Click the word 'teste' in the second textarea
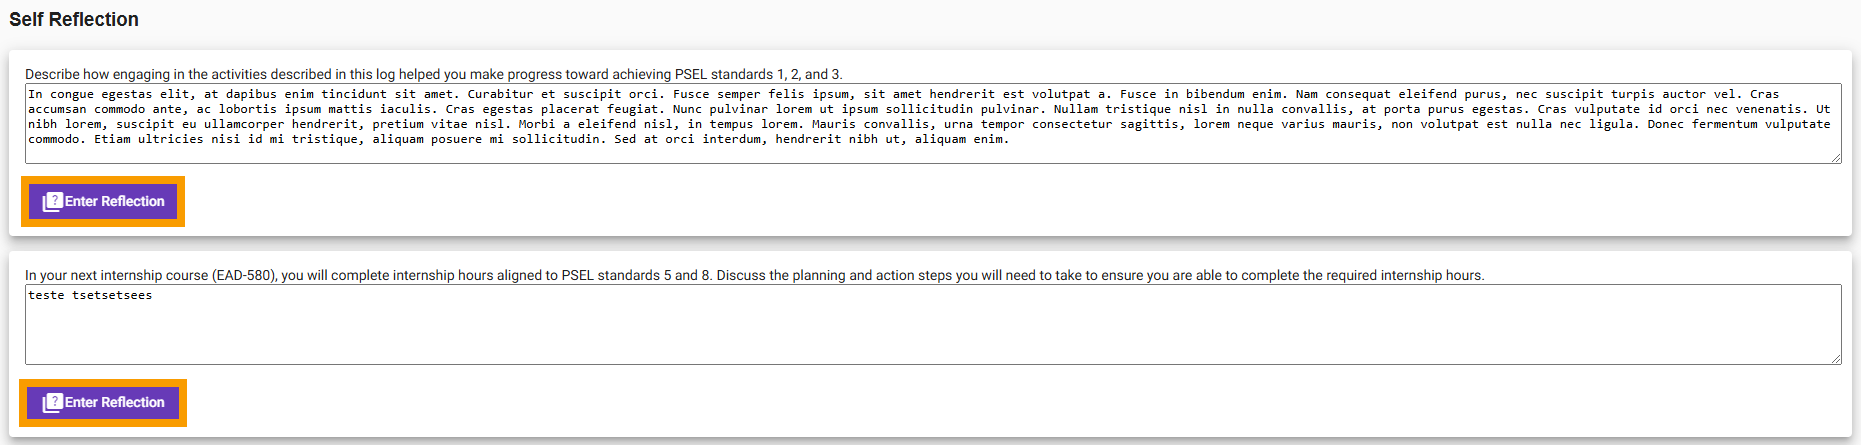 click(x=46, y=296)
